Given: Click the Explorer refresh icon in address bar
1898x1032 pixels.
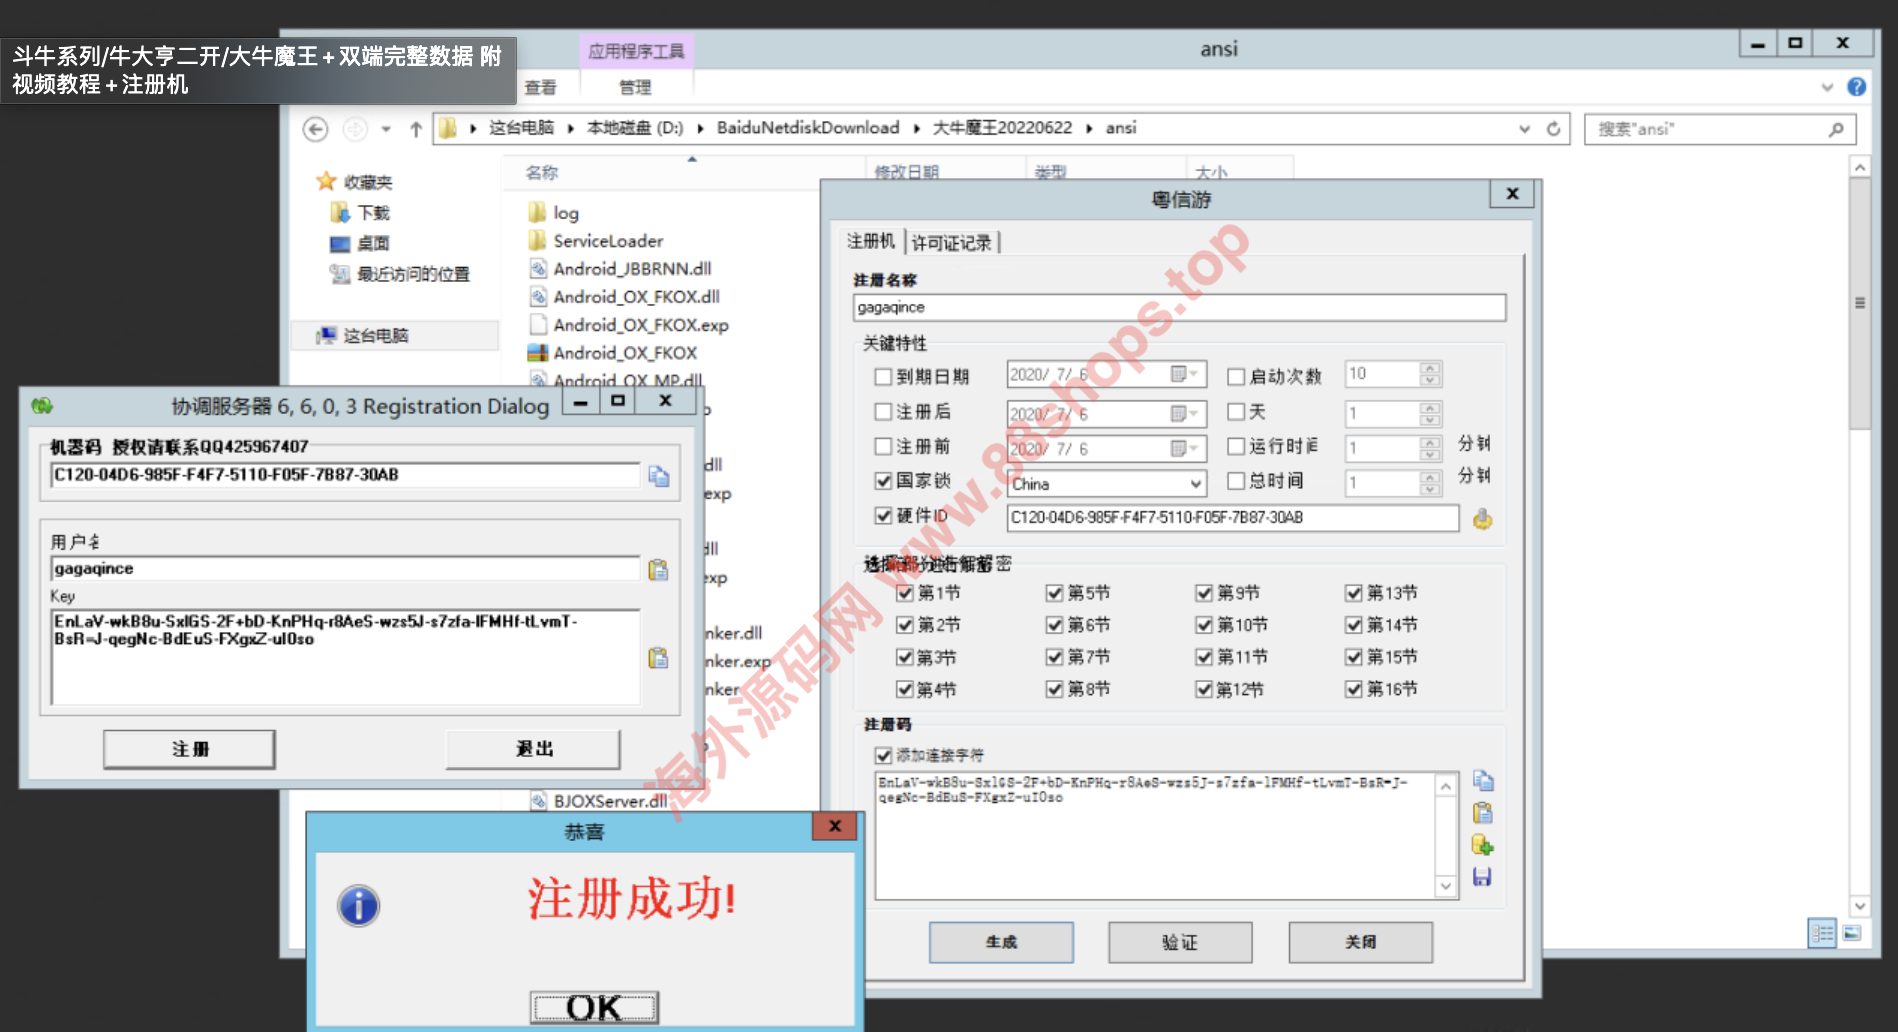Looking at the screenshot, I should click(1553, 129).
